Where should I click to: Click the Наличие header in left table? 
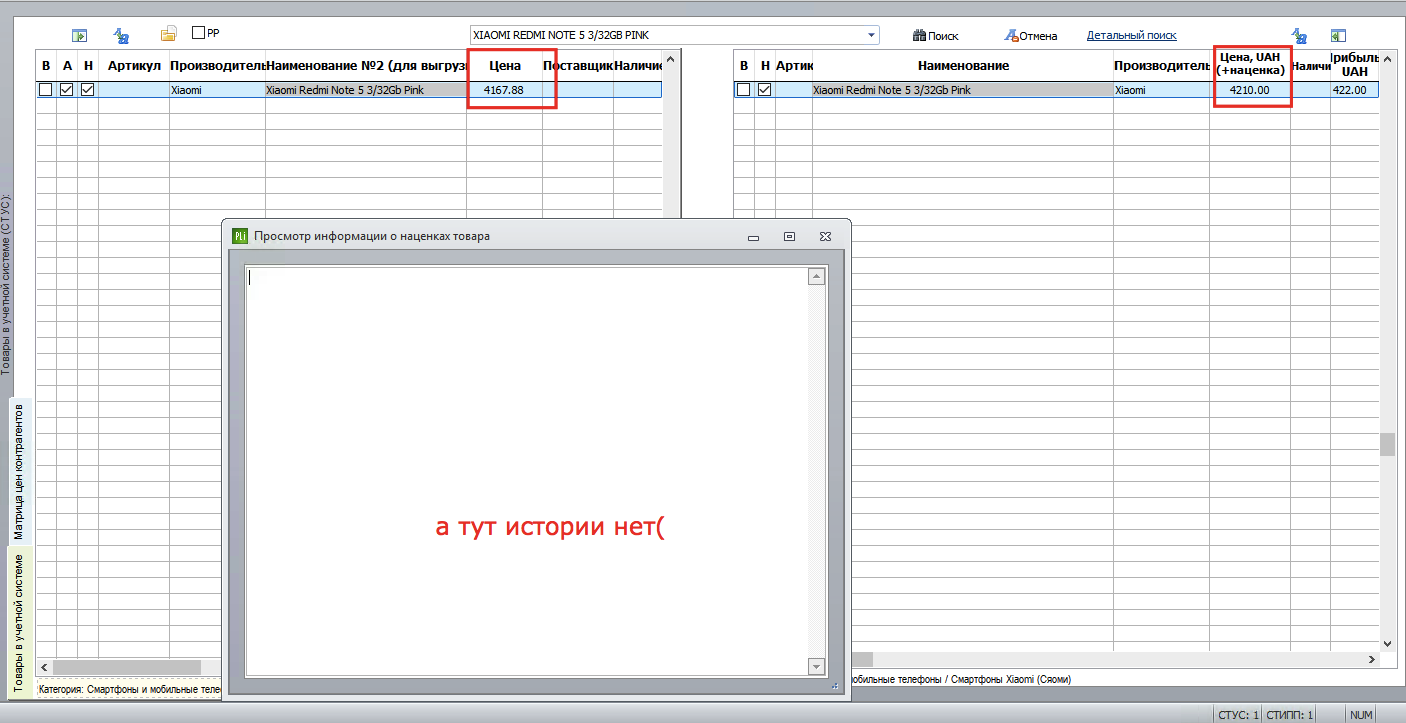pyautogui.click(x=638, y=66)
